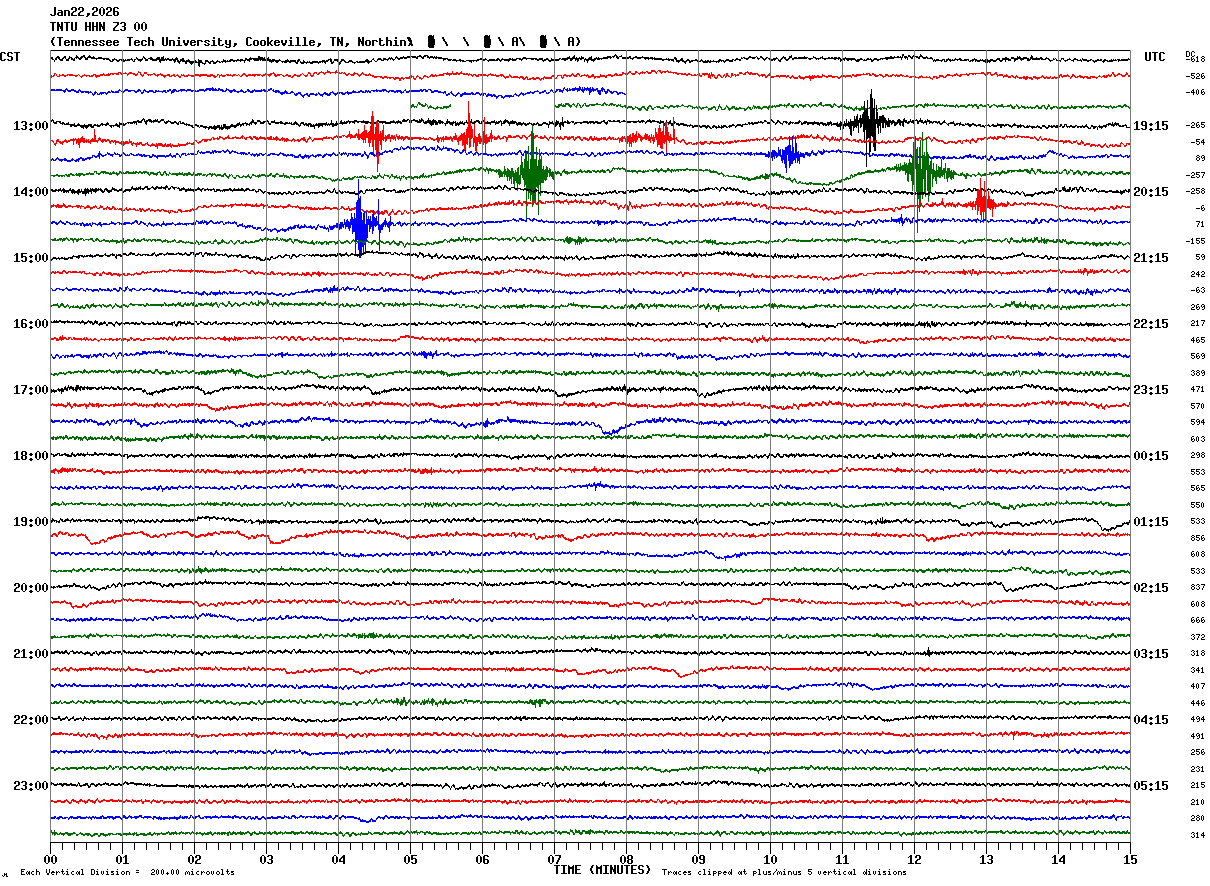This screenshot has width=1210, height=886.
Task: Click the DC offset value -155
Action: tap(1195, 241)
